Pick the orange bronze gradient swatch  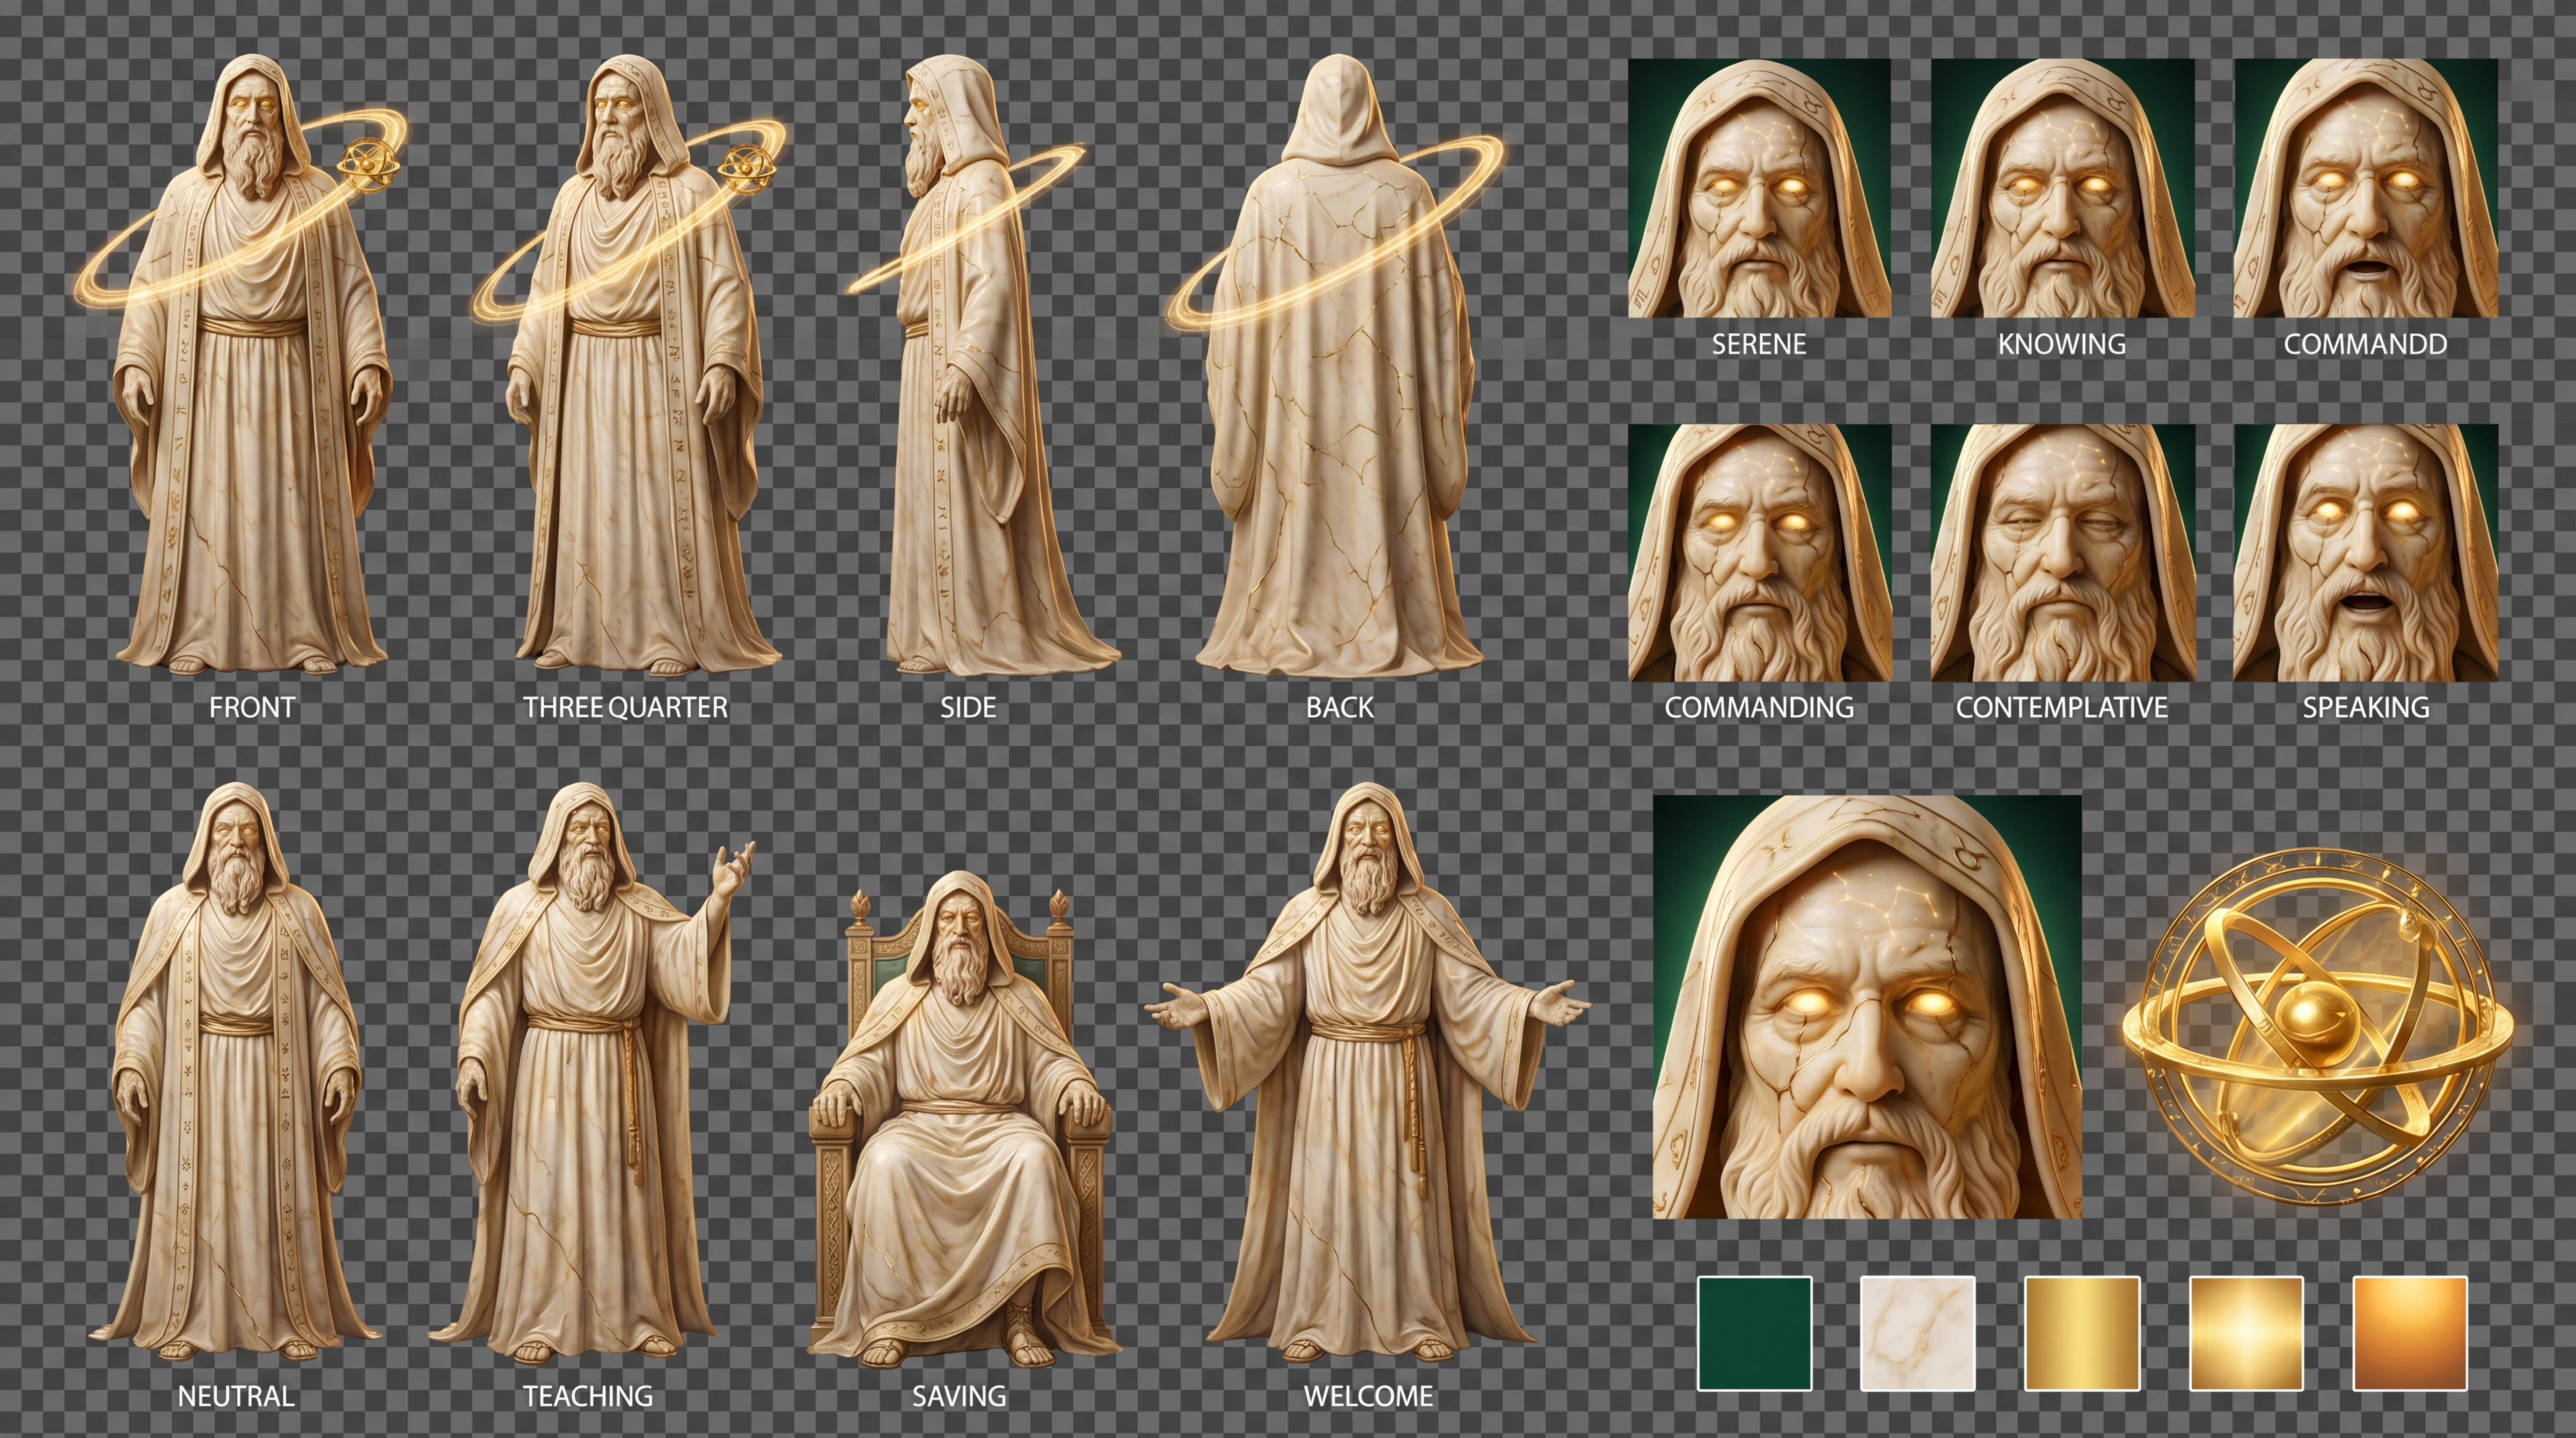(x=2410, y=1334)
